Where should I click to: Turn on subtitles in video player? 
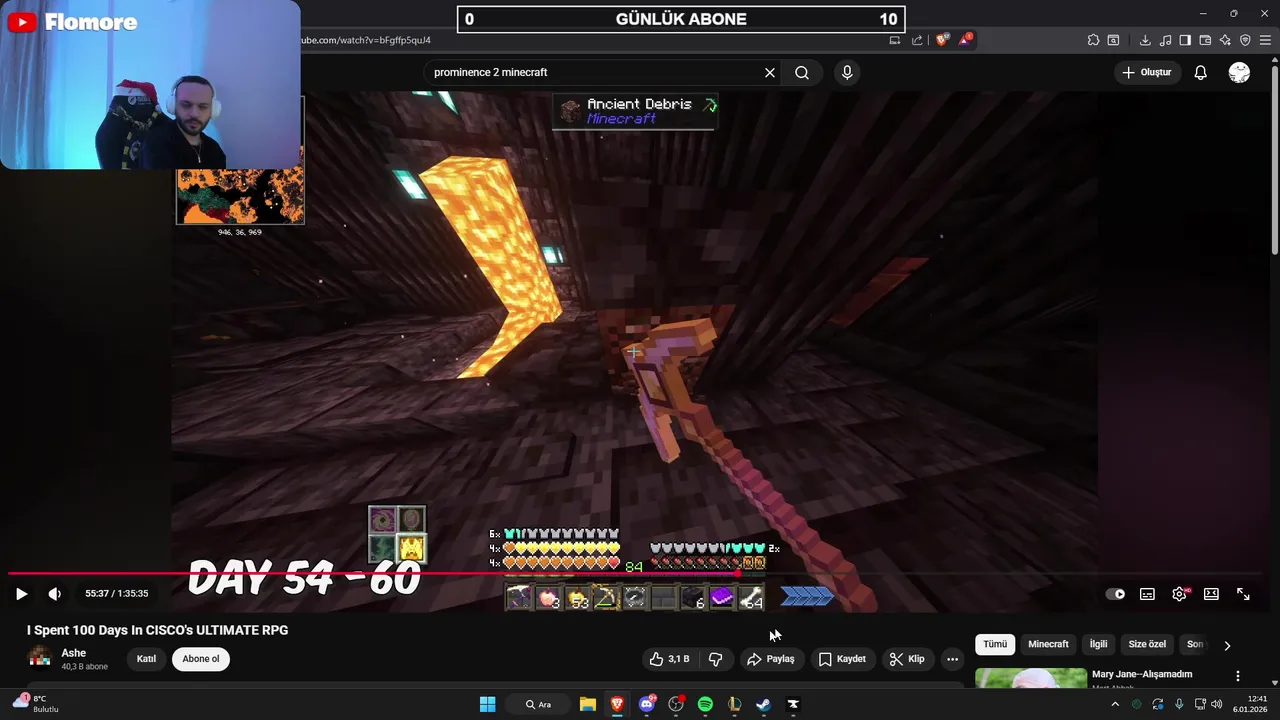[1147, 594]
